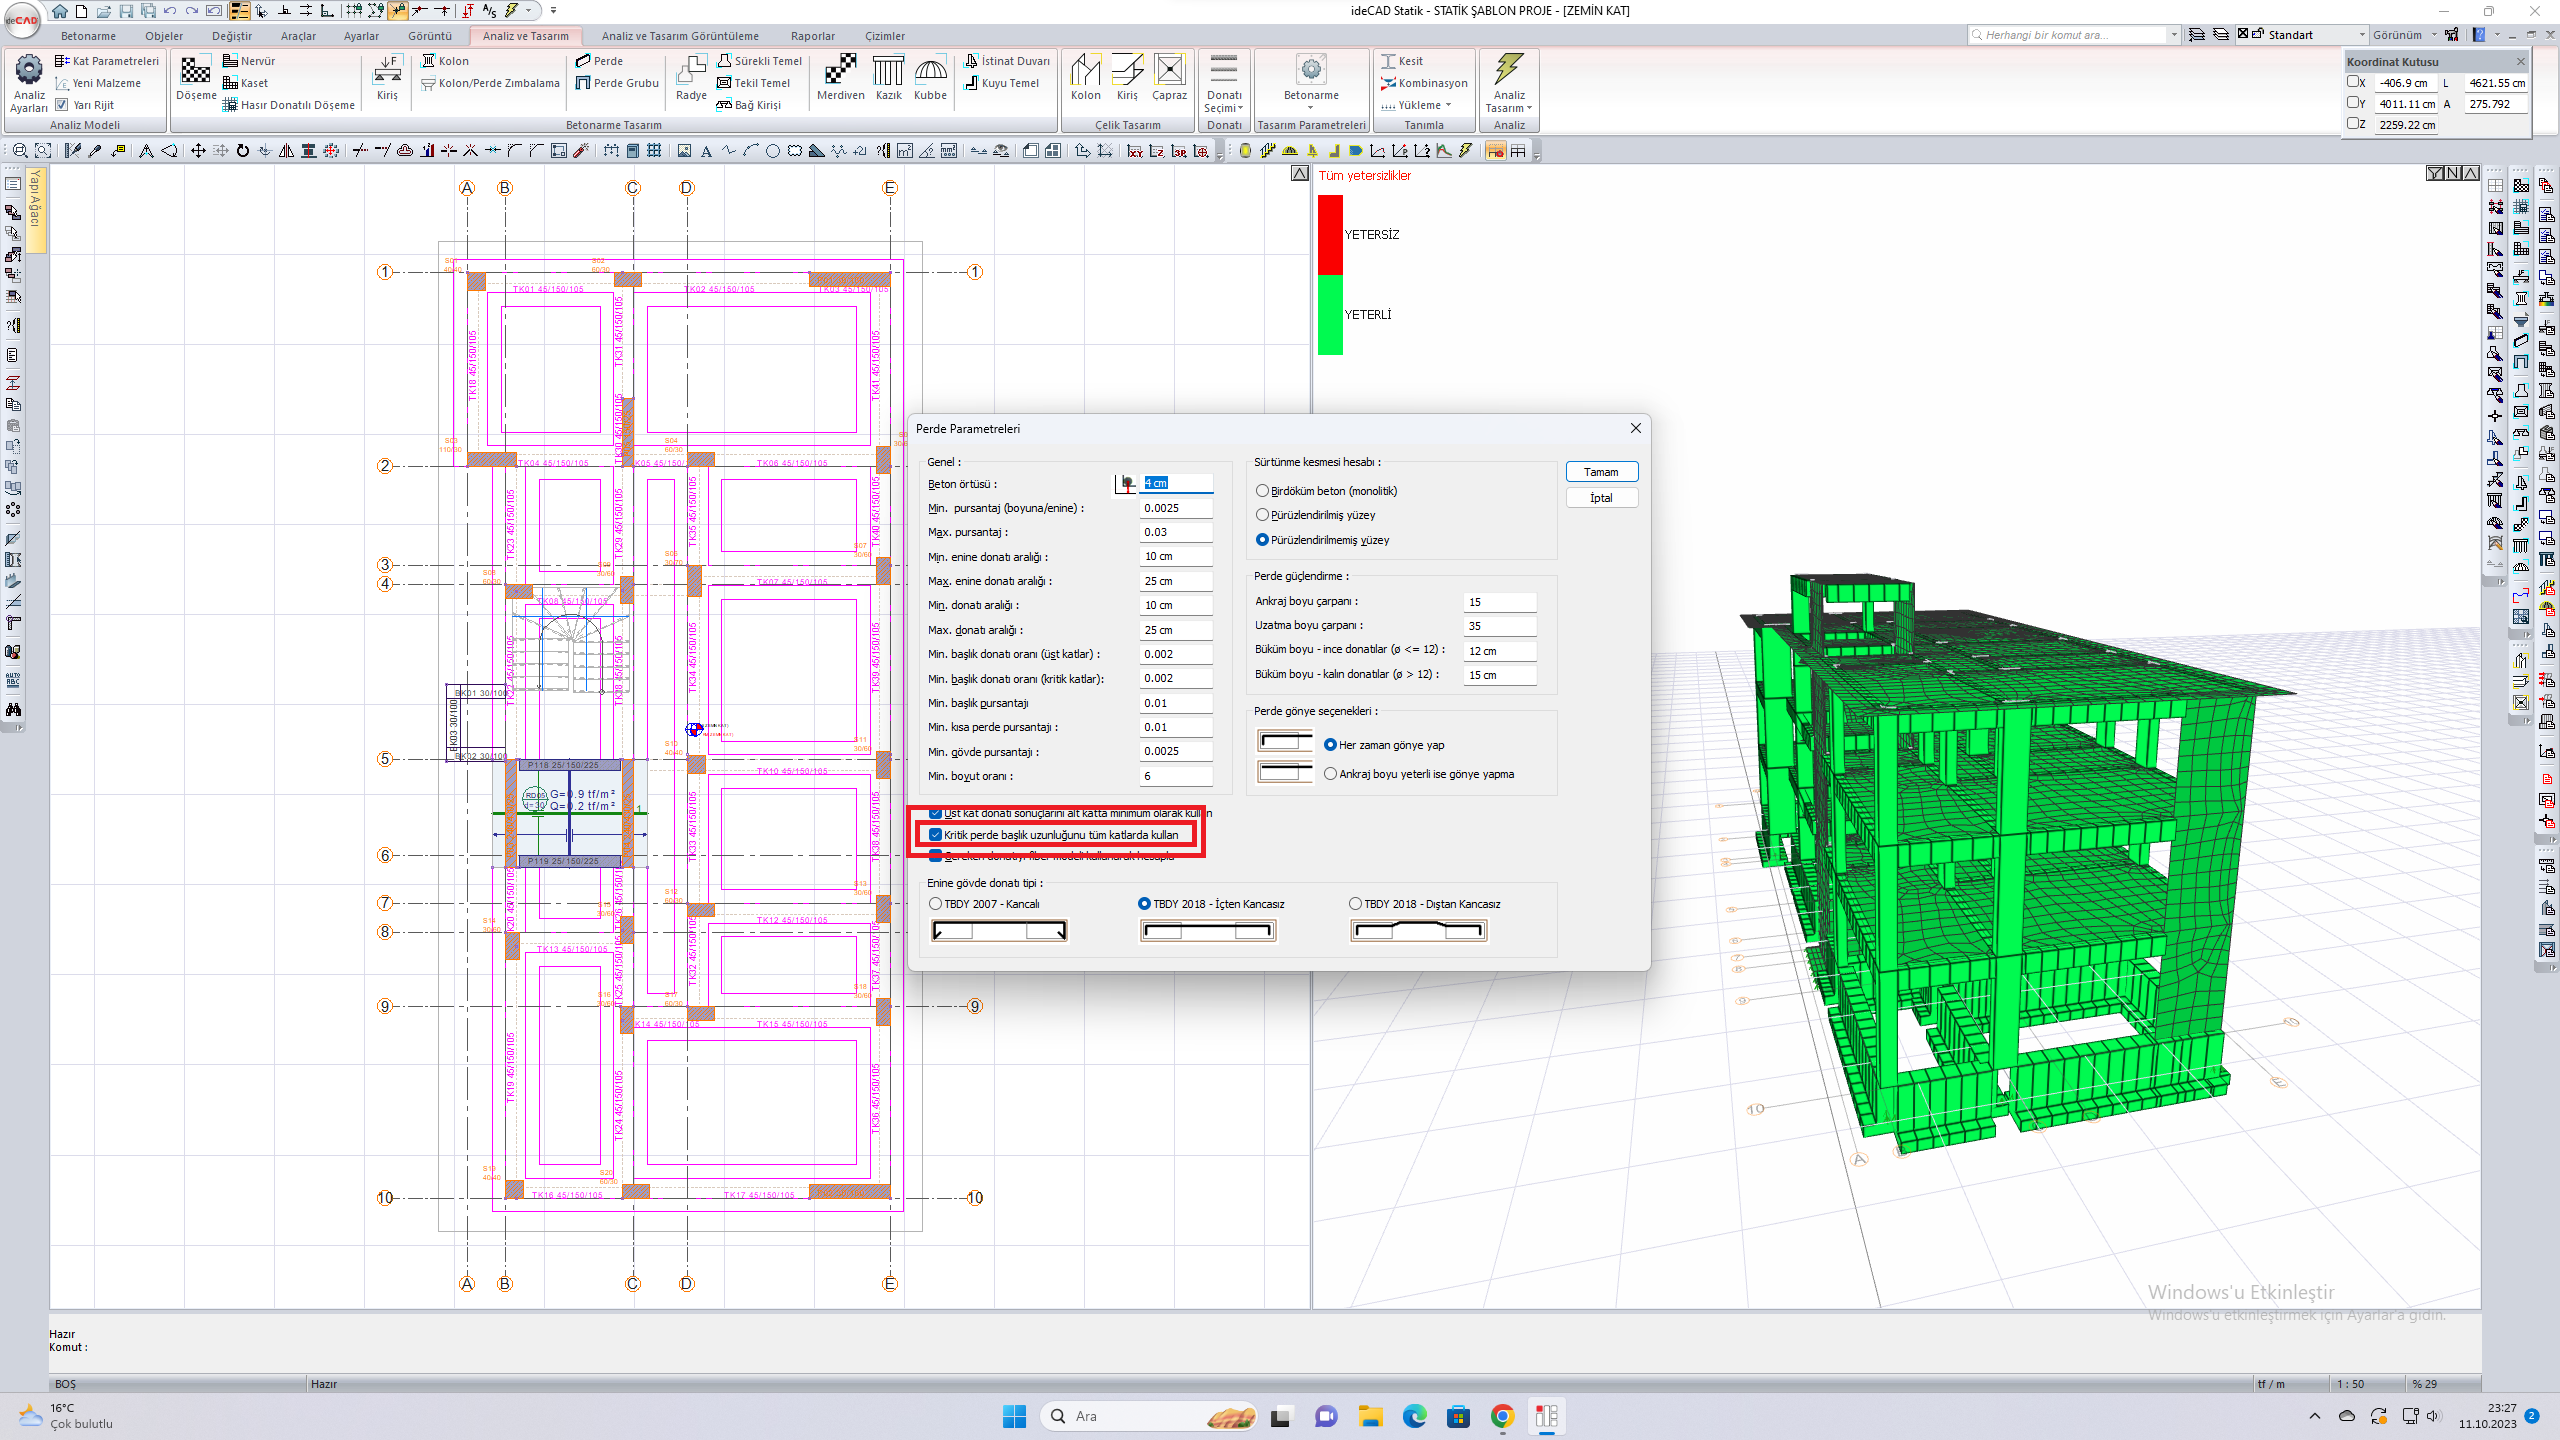Select Her zaman gönye yap option
This screenshot has height=1440, width=2560.
1331,745
